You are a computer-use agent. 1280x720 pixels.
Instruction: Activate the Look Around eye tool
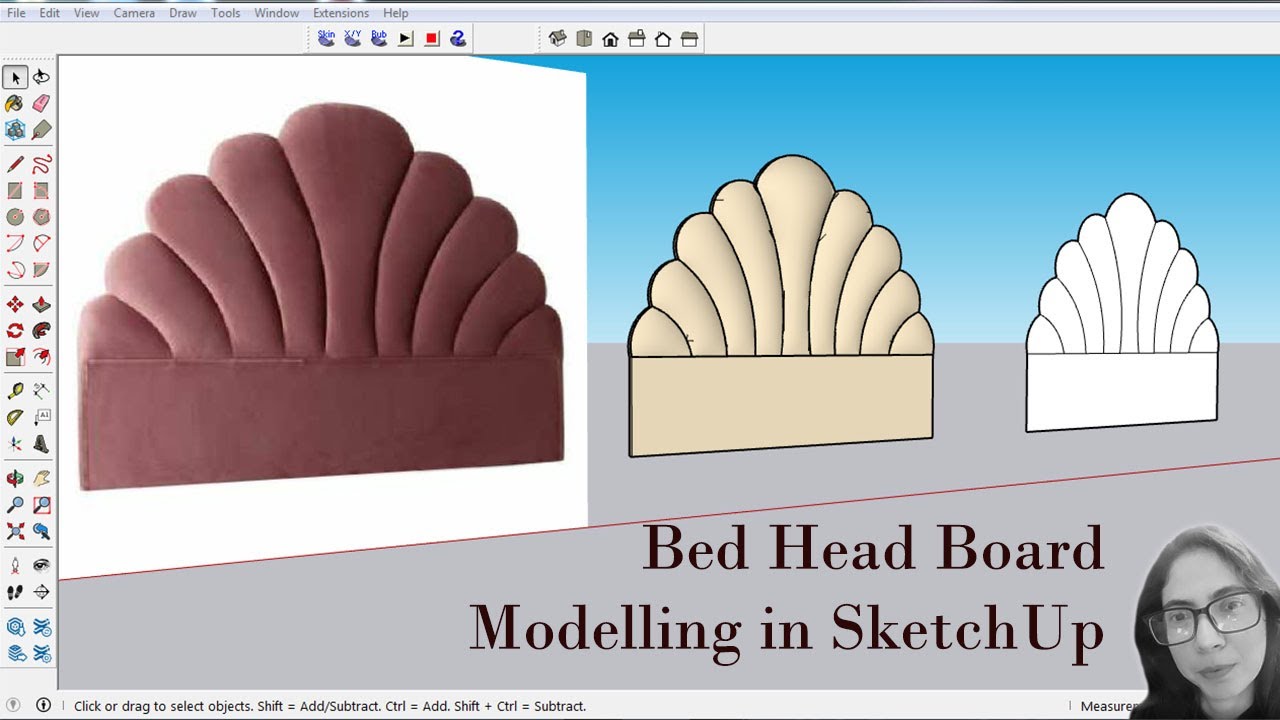tap(41, 566)
